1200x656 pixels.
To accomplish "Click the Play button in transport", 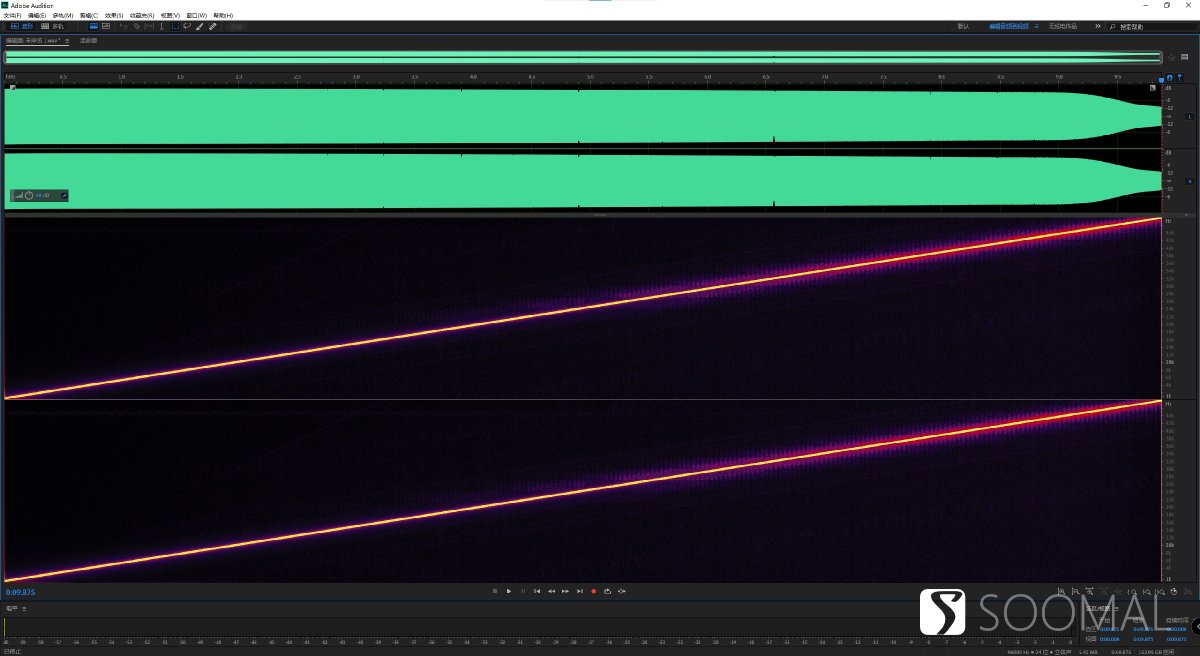I will click(x=509, y=591).
